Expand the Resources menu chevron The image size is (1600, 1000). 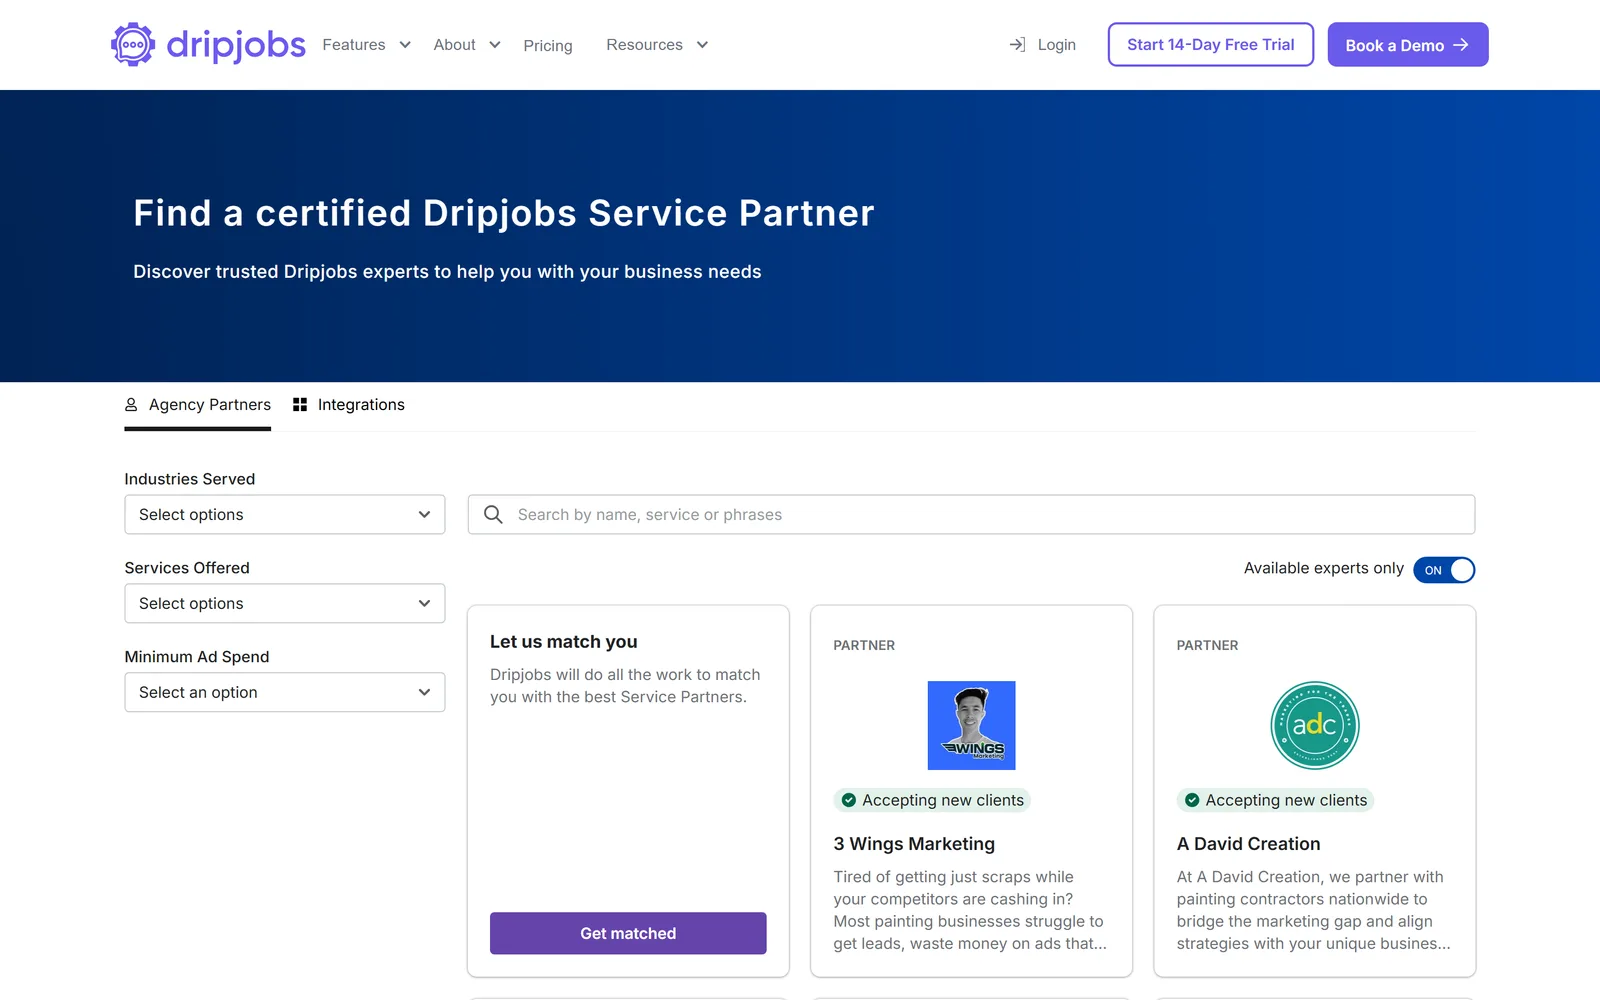tap(702, 45)
